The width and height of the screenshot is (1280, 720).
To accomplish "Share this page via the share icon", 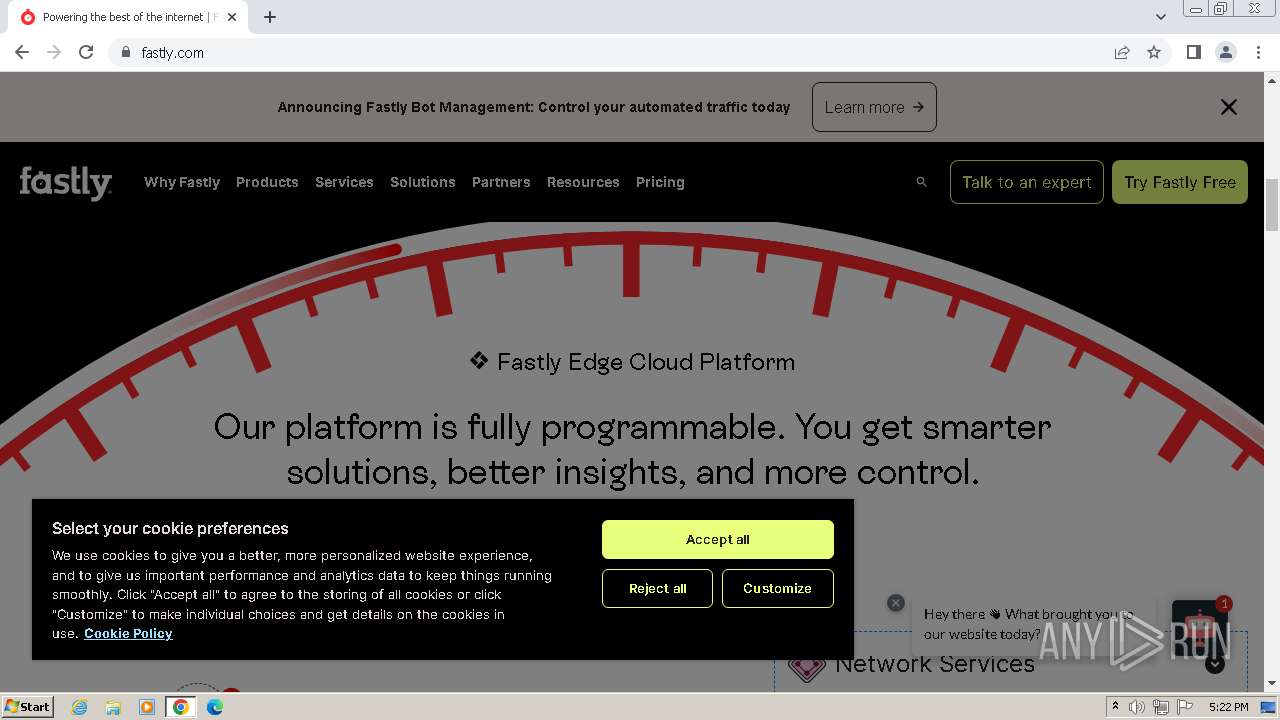I will click(1122, 52).
